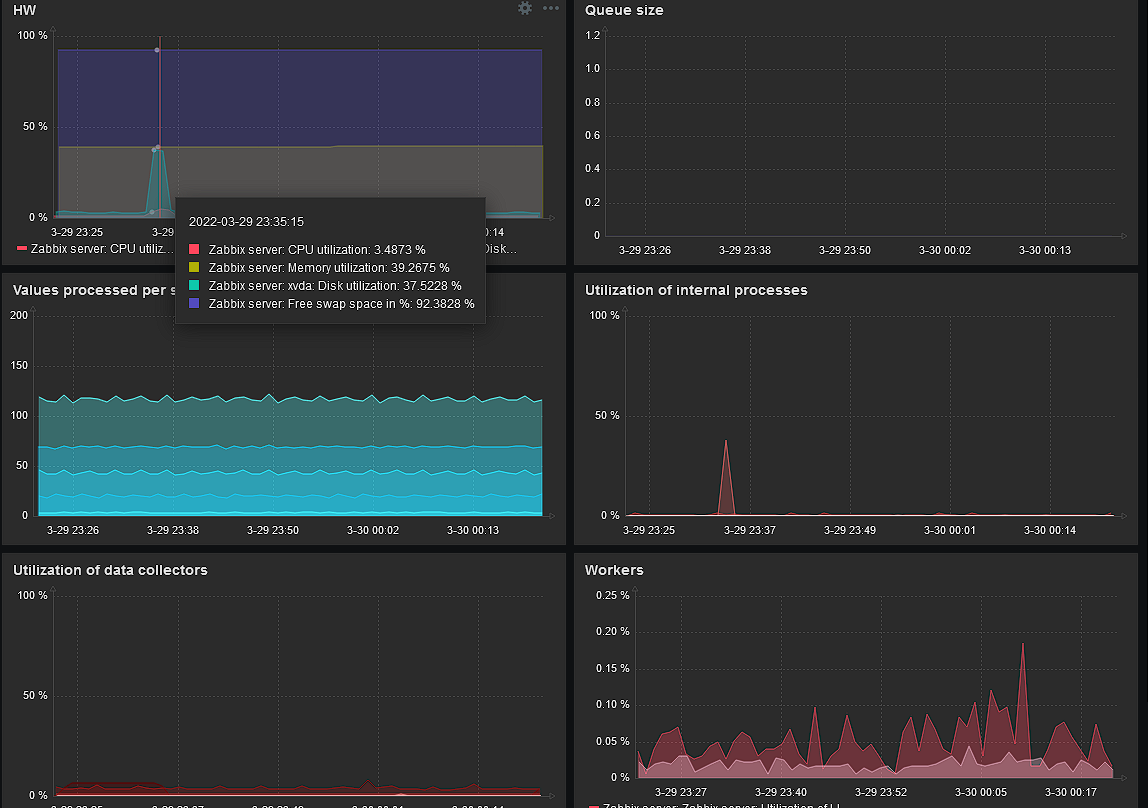Click the 150 label on Values processed axis
Image resolution: width=1148 pixels, height=808 pixels.
pyautogui.click(x=19, y=365)
